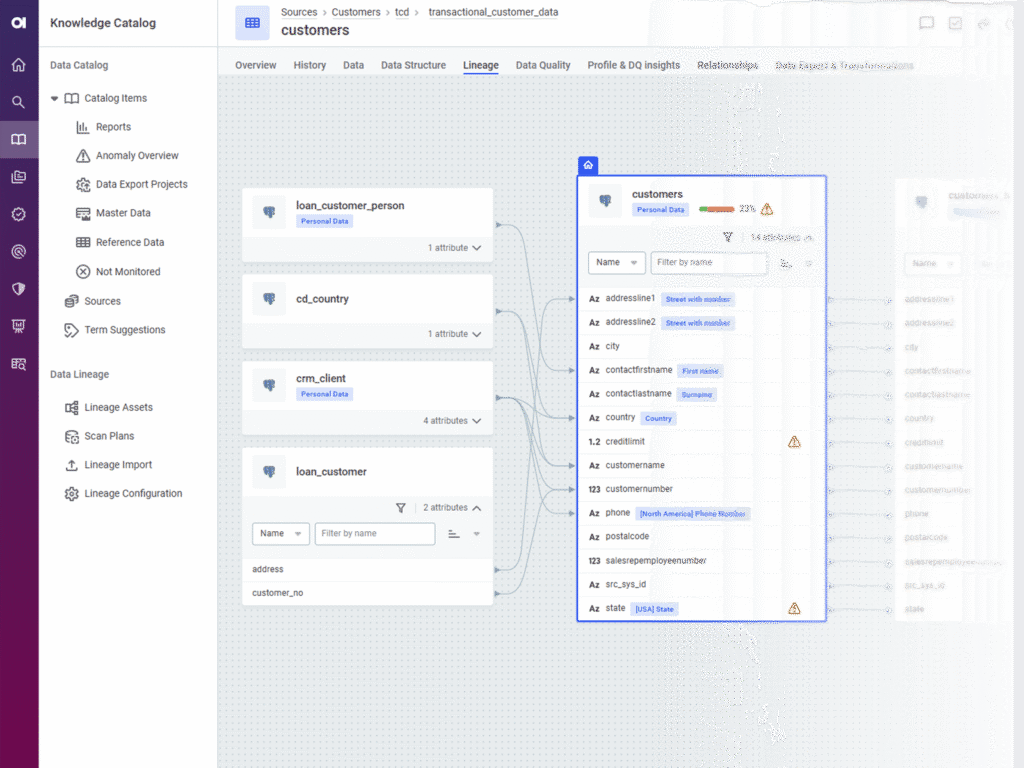Go to Home in the left rail
The image size is (1024, 768).
18,65
